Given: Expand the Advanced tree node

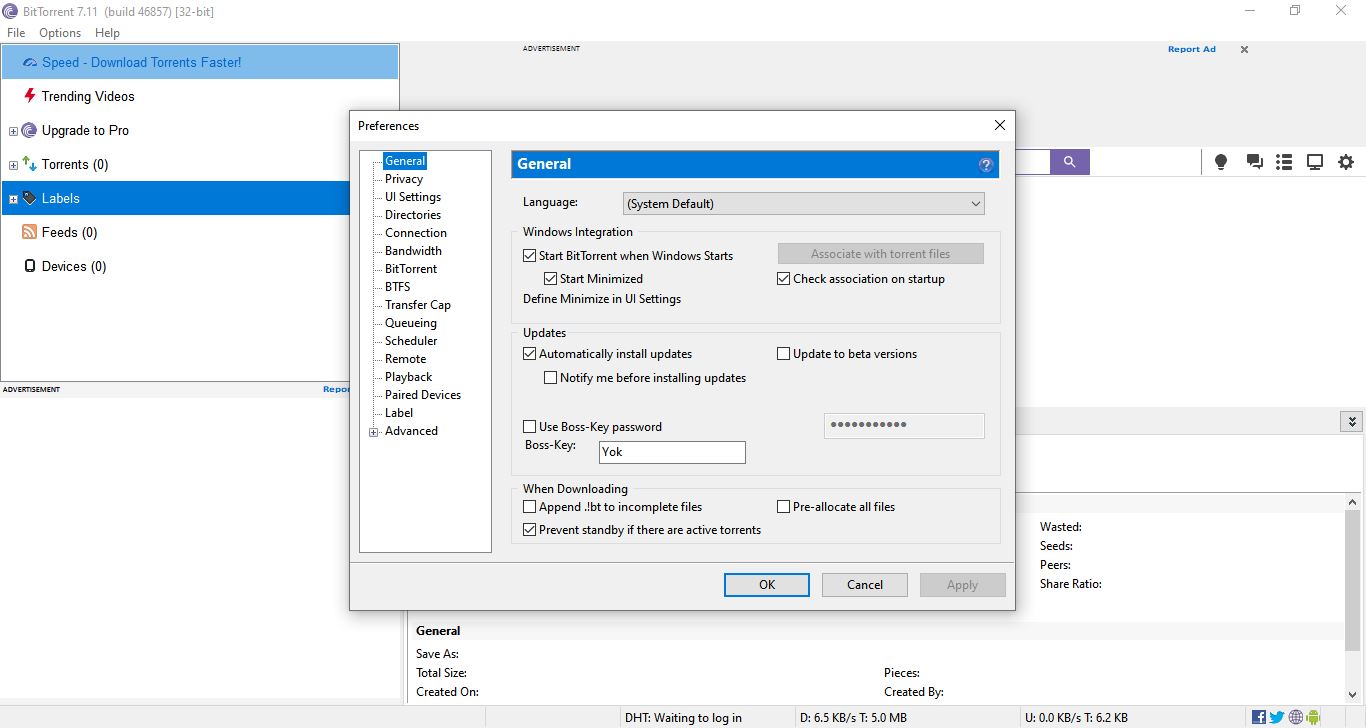Looking at the screenshot, I should 374,432.
